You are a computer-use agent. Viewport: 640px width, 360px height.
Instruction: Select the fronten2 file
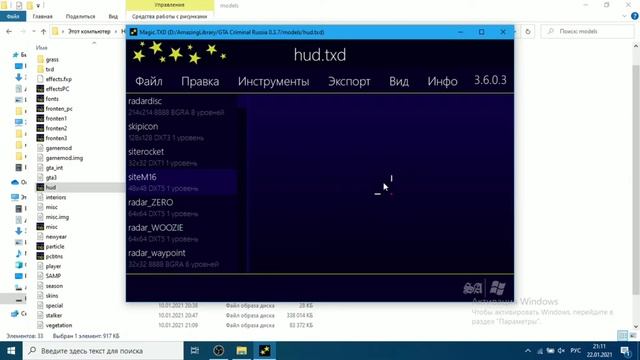(56, 128)
